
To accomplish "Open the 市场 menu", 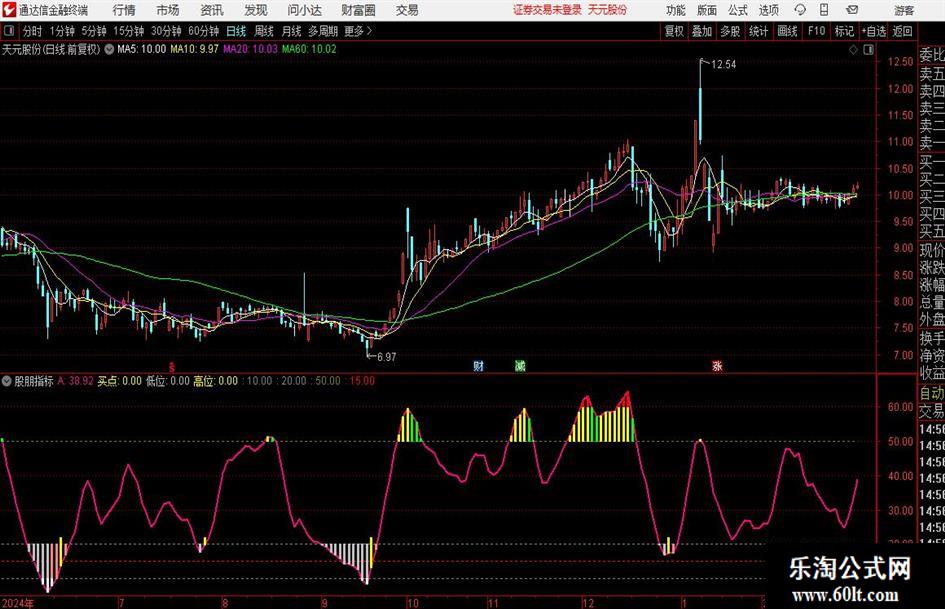I will tap(168, 10).
